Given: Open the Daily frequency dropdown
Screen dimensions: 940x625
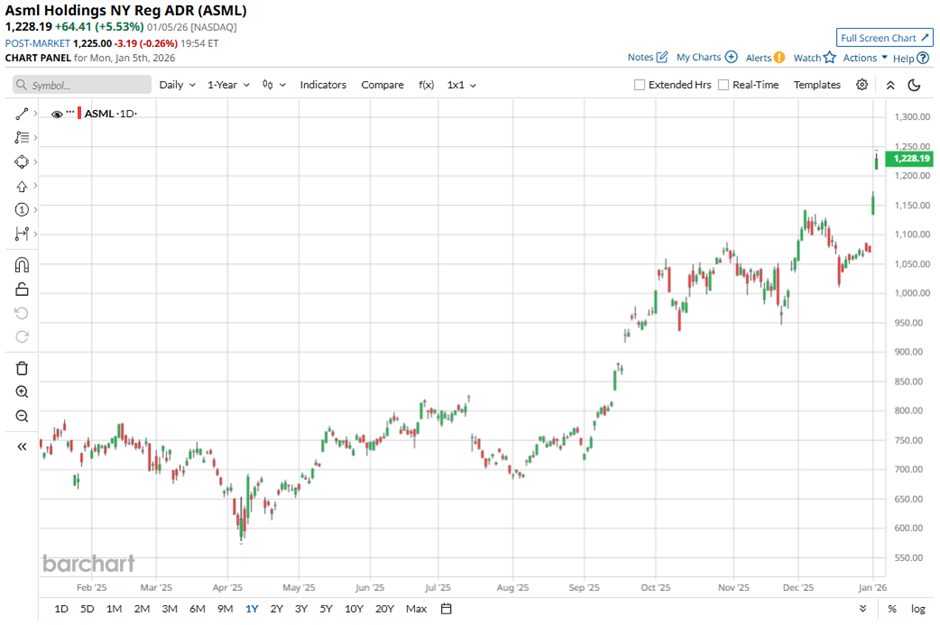Looking at the screenshot, I should click(x=177, y=85).
